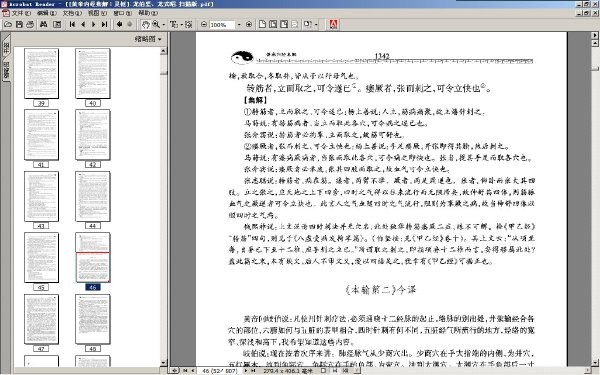600x375 pixels.
Task: Open the 视图 (View) menu
Action: point(97,13)
